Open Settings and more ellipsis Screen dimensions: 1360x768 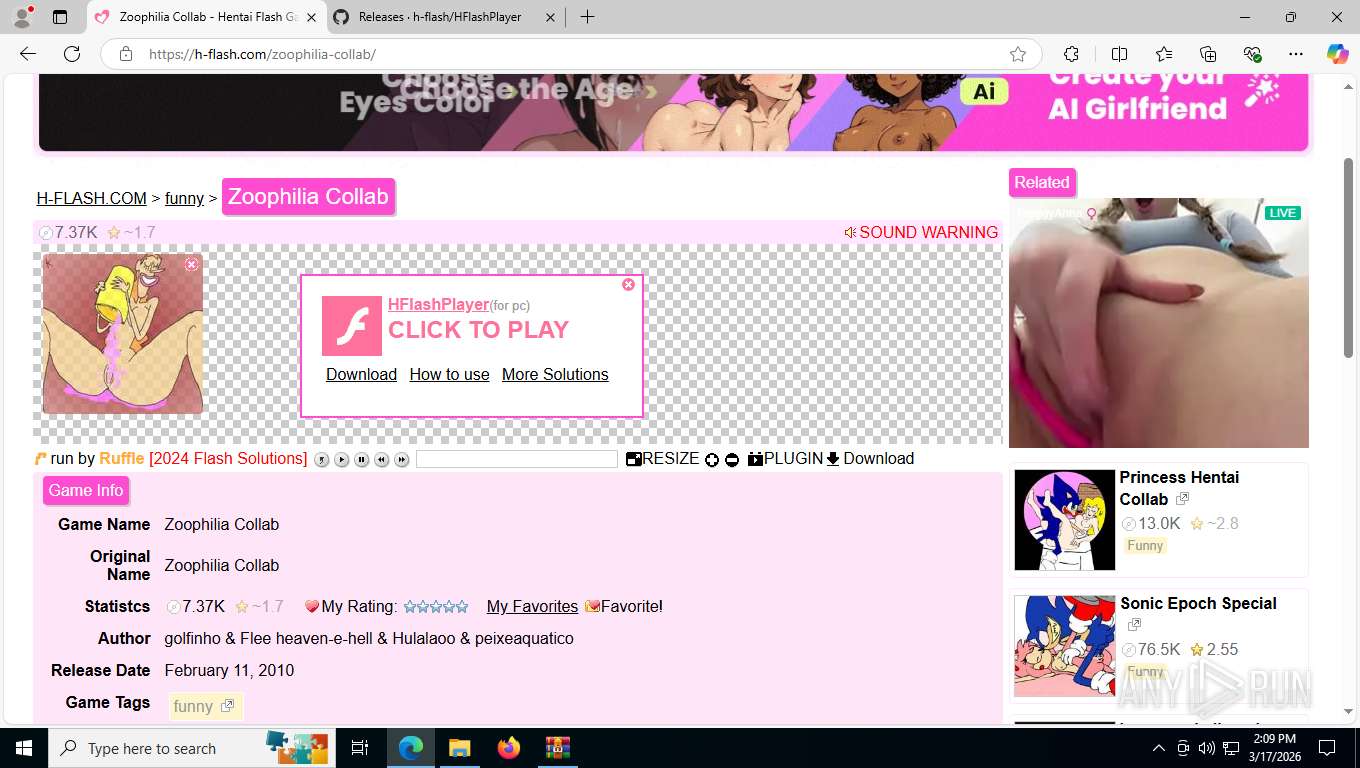(x=1296, y=54)
